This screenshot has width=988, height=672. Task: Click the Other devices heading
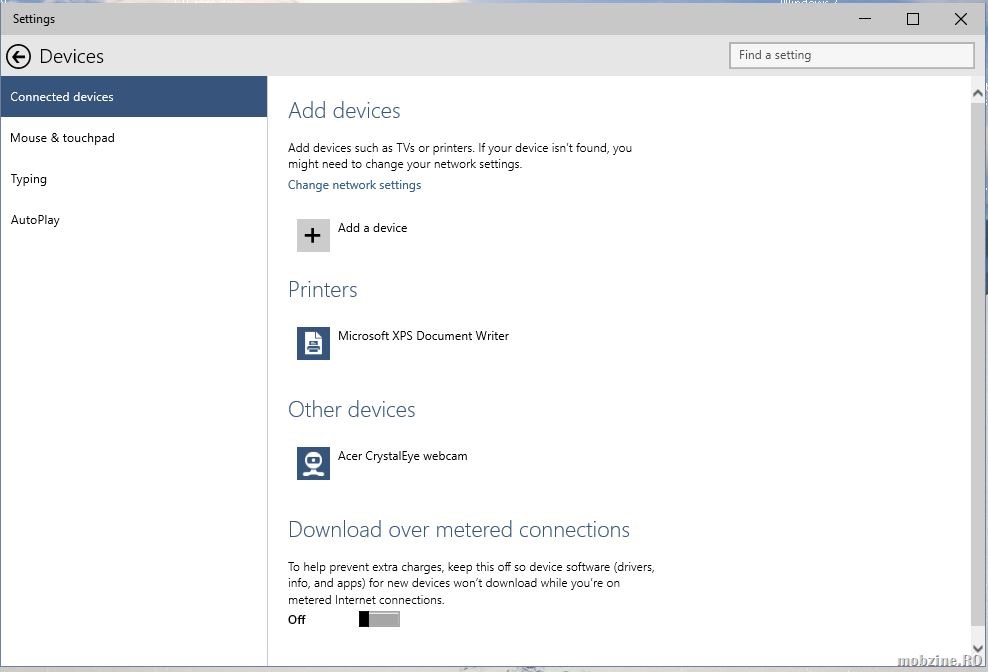coord(352,410)
